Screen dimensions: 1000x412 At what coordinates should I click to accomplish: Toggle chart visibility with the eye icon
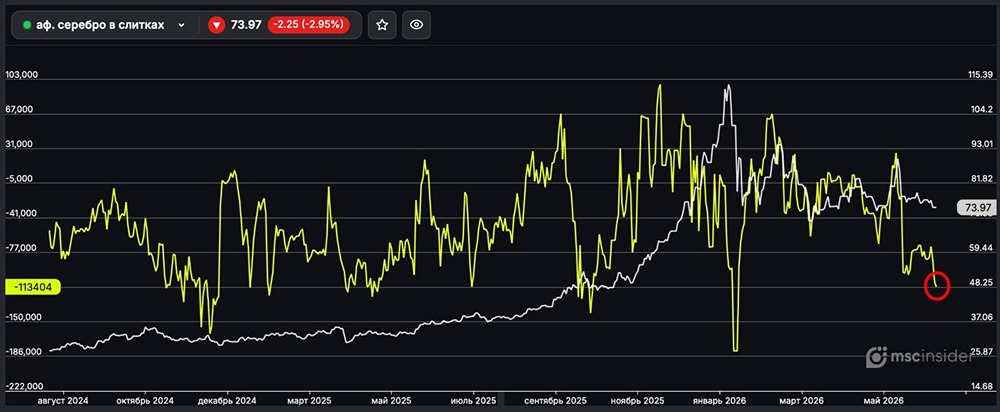(x=416, y=26)
